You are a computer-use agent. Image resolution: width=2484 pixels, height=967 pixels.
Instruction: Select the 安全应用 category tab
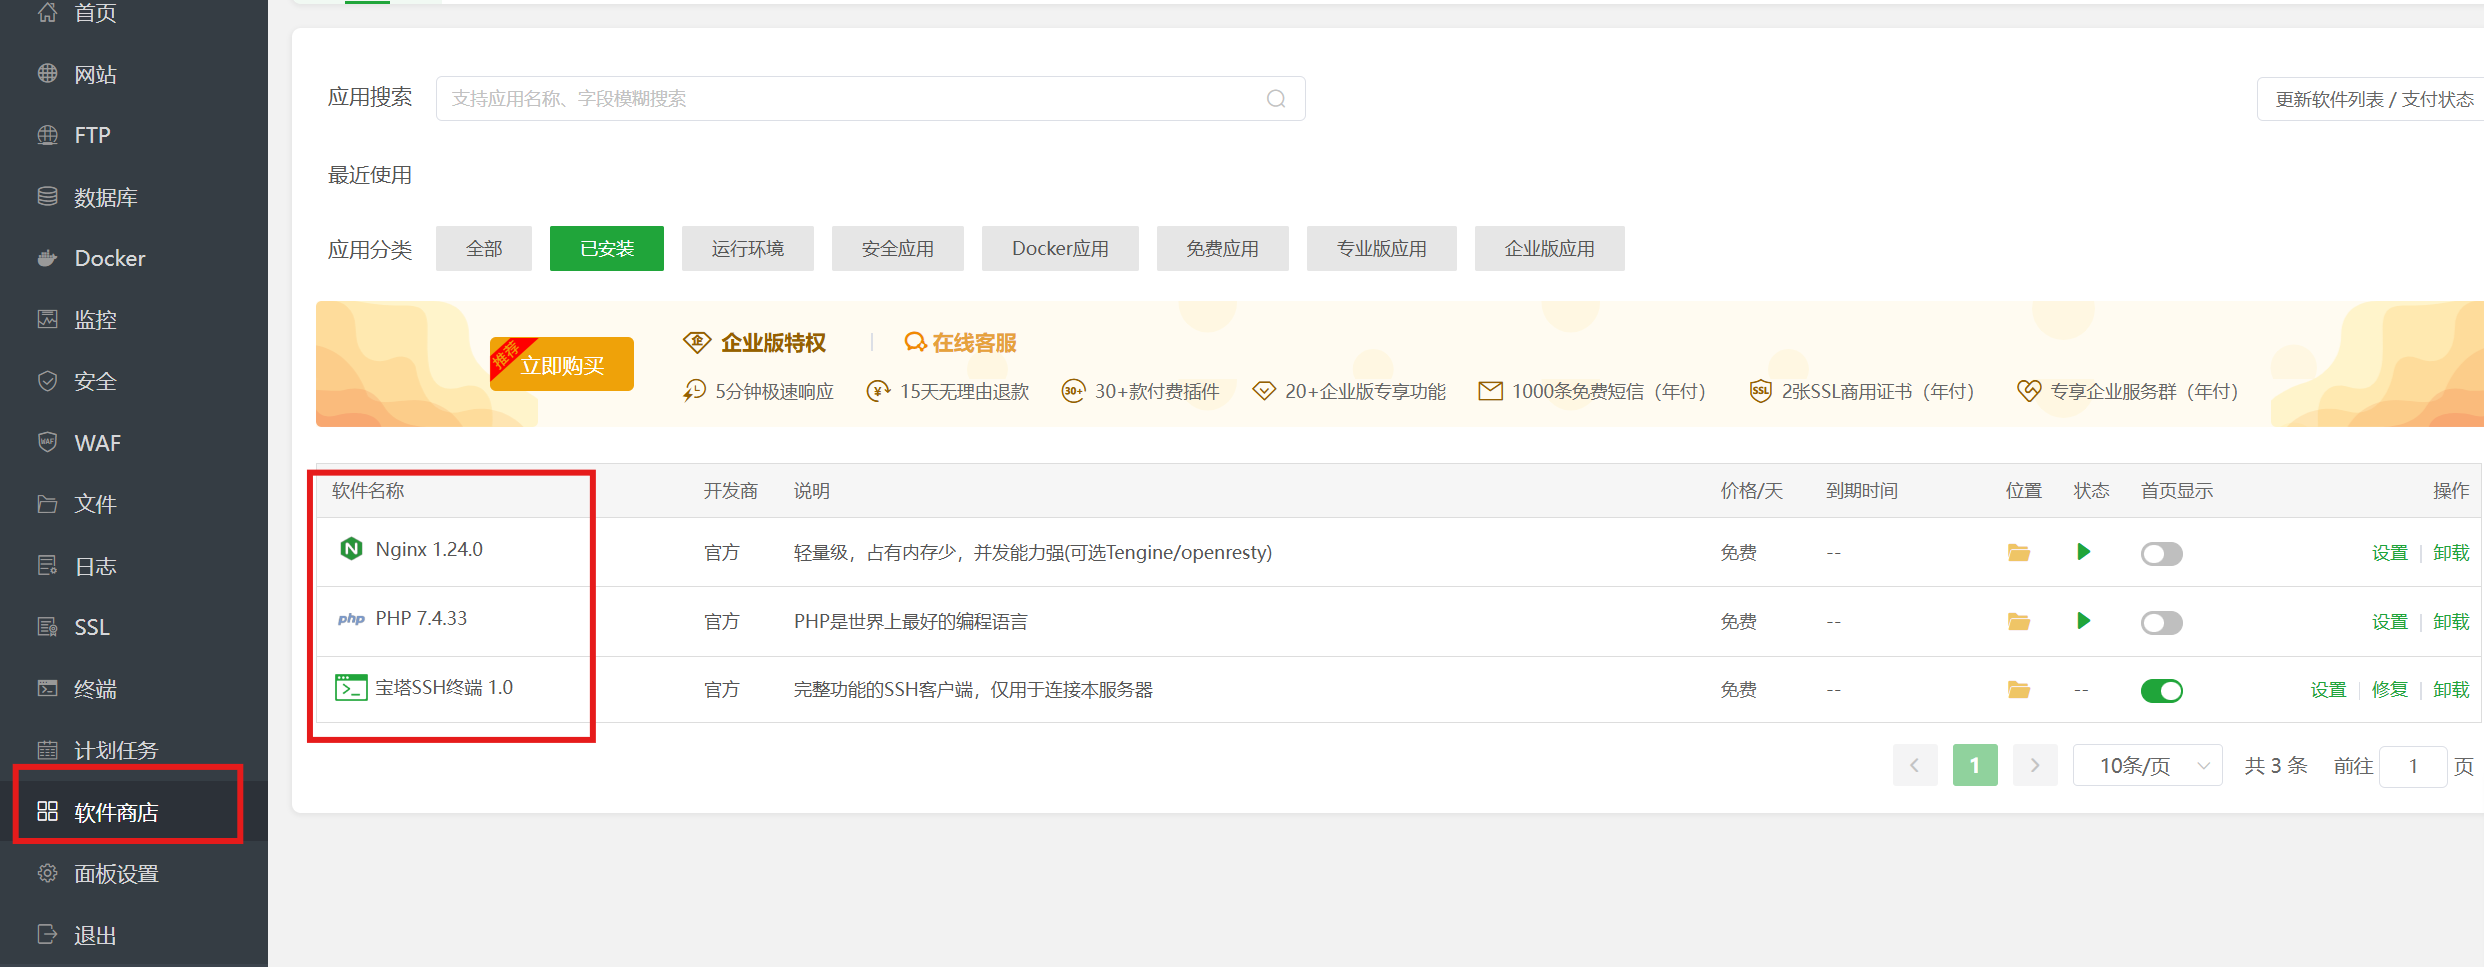tap(898, 249)
